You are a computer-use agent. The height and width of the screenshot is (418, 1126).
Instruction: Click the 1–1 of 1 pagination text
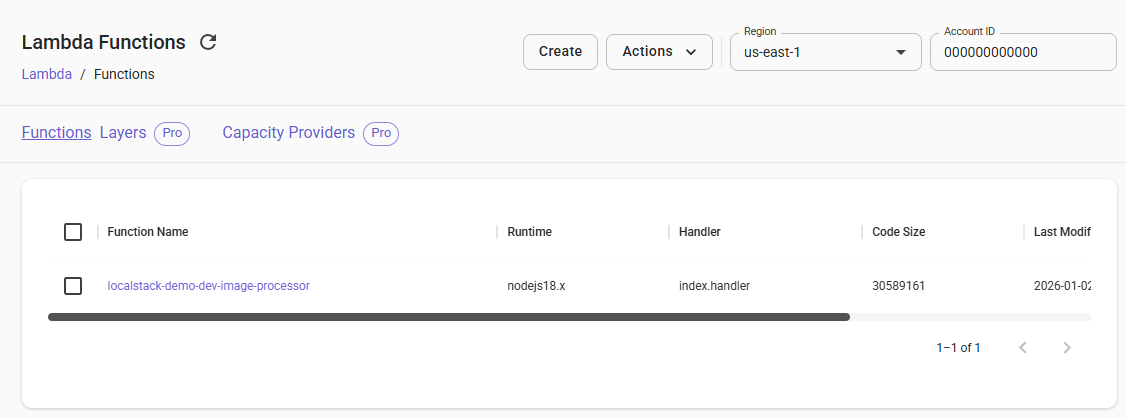tap(958, 348)
